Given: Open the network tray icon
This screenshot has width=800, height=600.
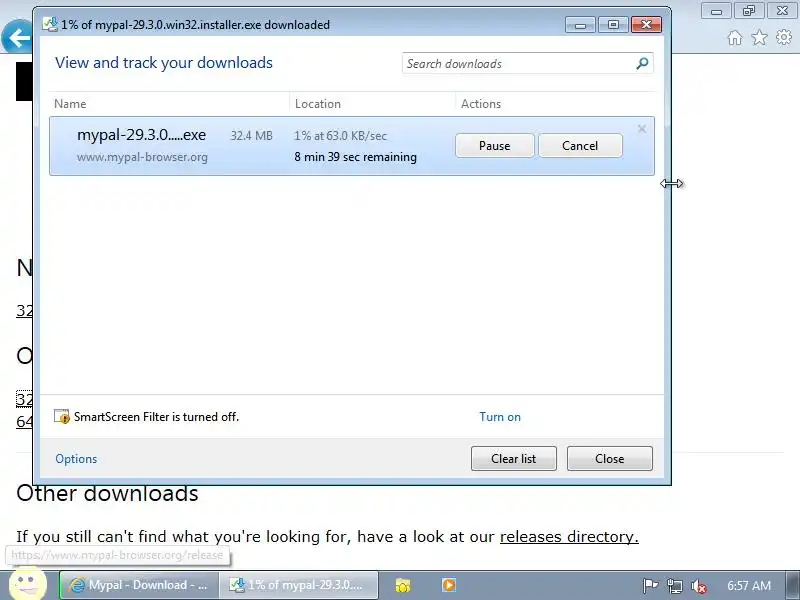Looking at the screenshot, I should coord(674,586).
